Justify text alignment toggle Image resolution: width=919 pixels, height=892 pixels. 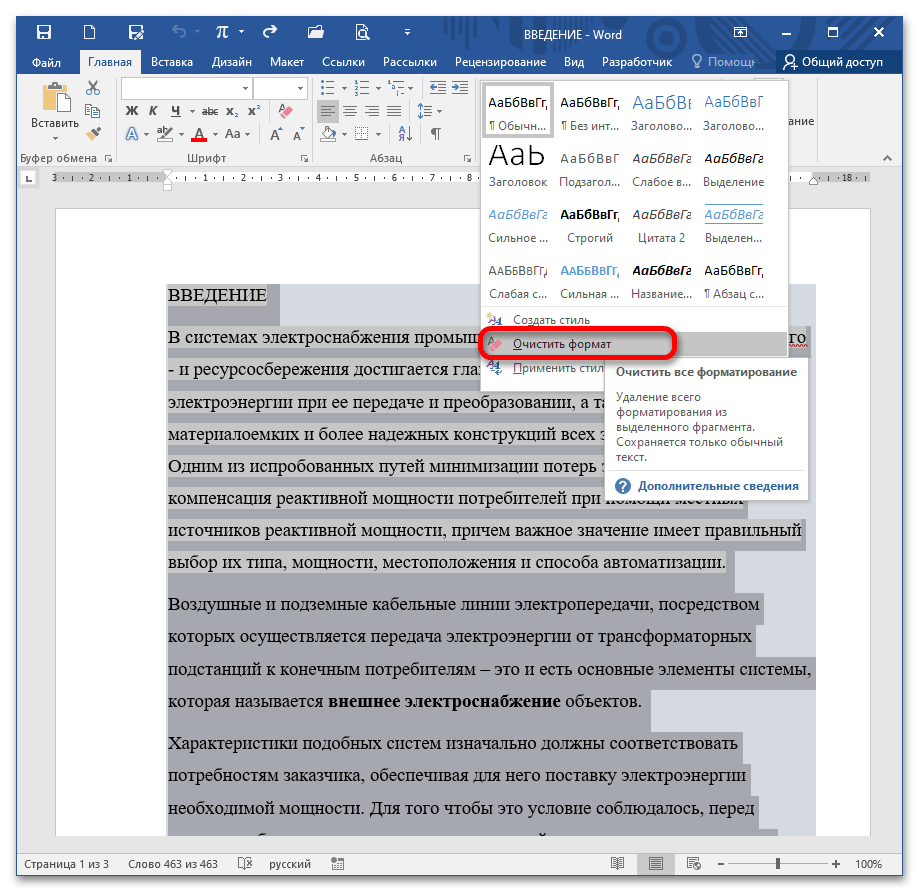394,111
